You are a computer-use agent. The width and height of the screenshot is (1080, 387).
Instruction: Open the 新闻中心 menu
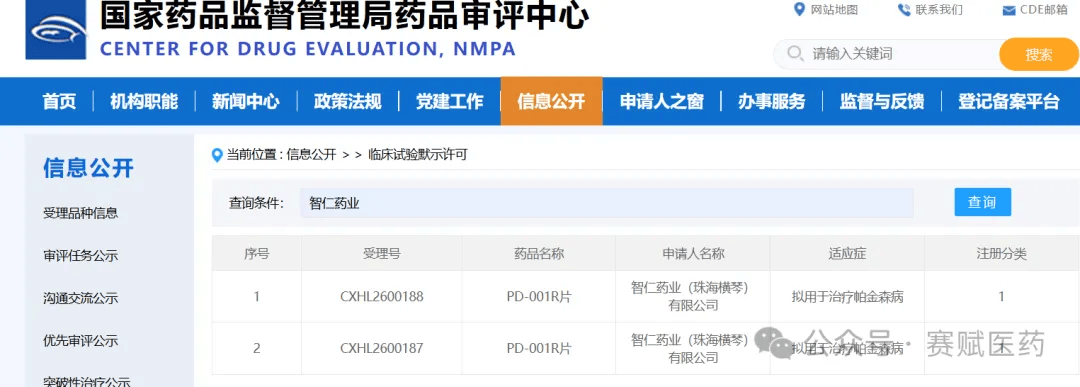click(246, 101)
